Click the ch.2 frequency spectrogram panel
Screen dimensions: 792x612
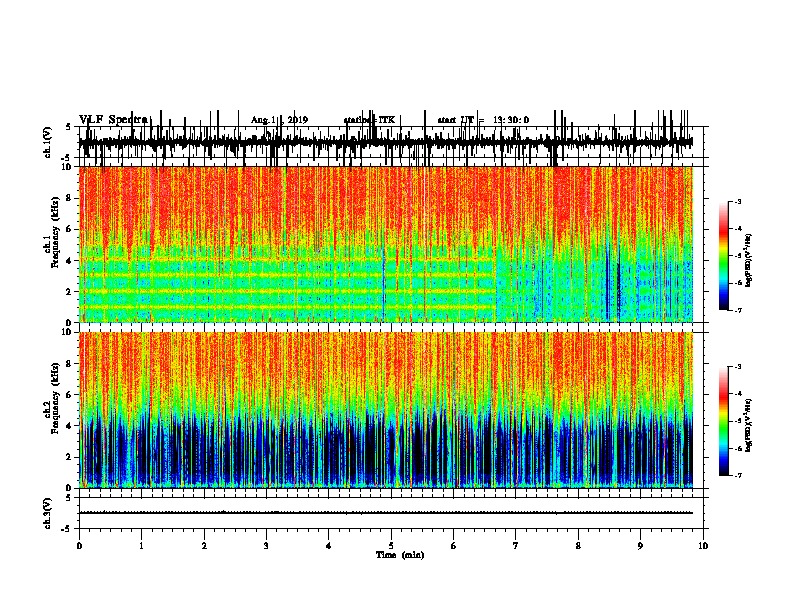[x=385, y=410]
